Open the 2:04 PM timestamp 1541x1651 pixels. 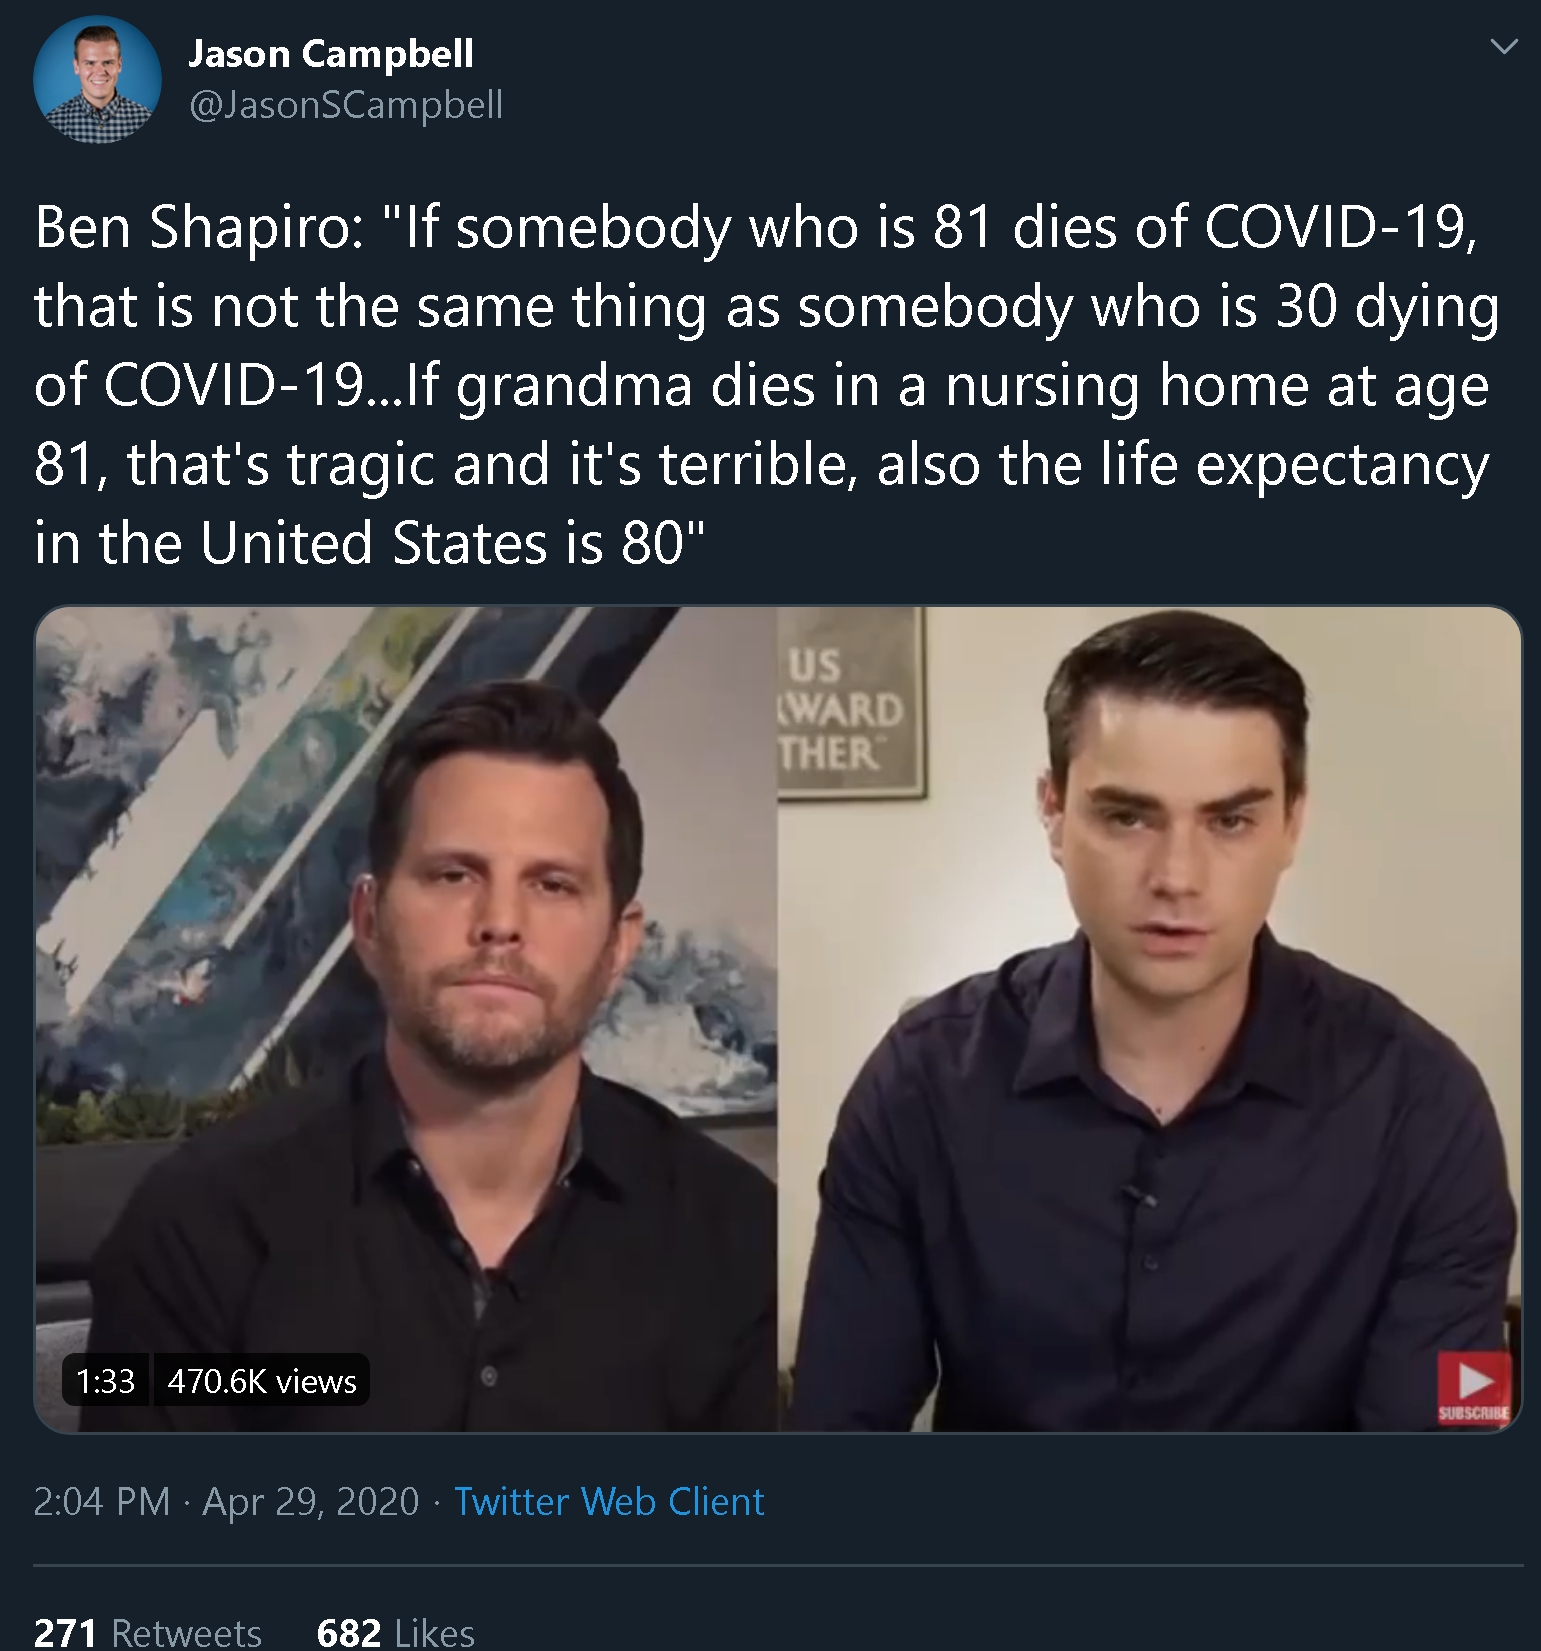point(102,1502)
